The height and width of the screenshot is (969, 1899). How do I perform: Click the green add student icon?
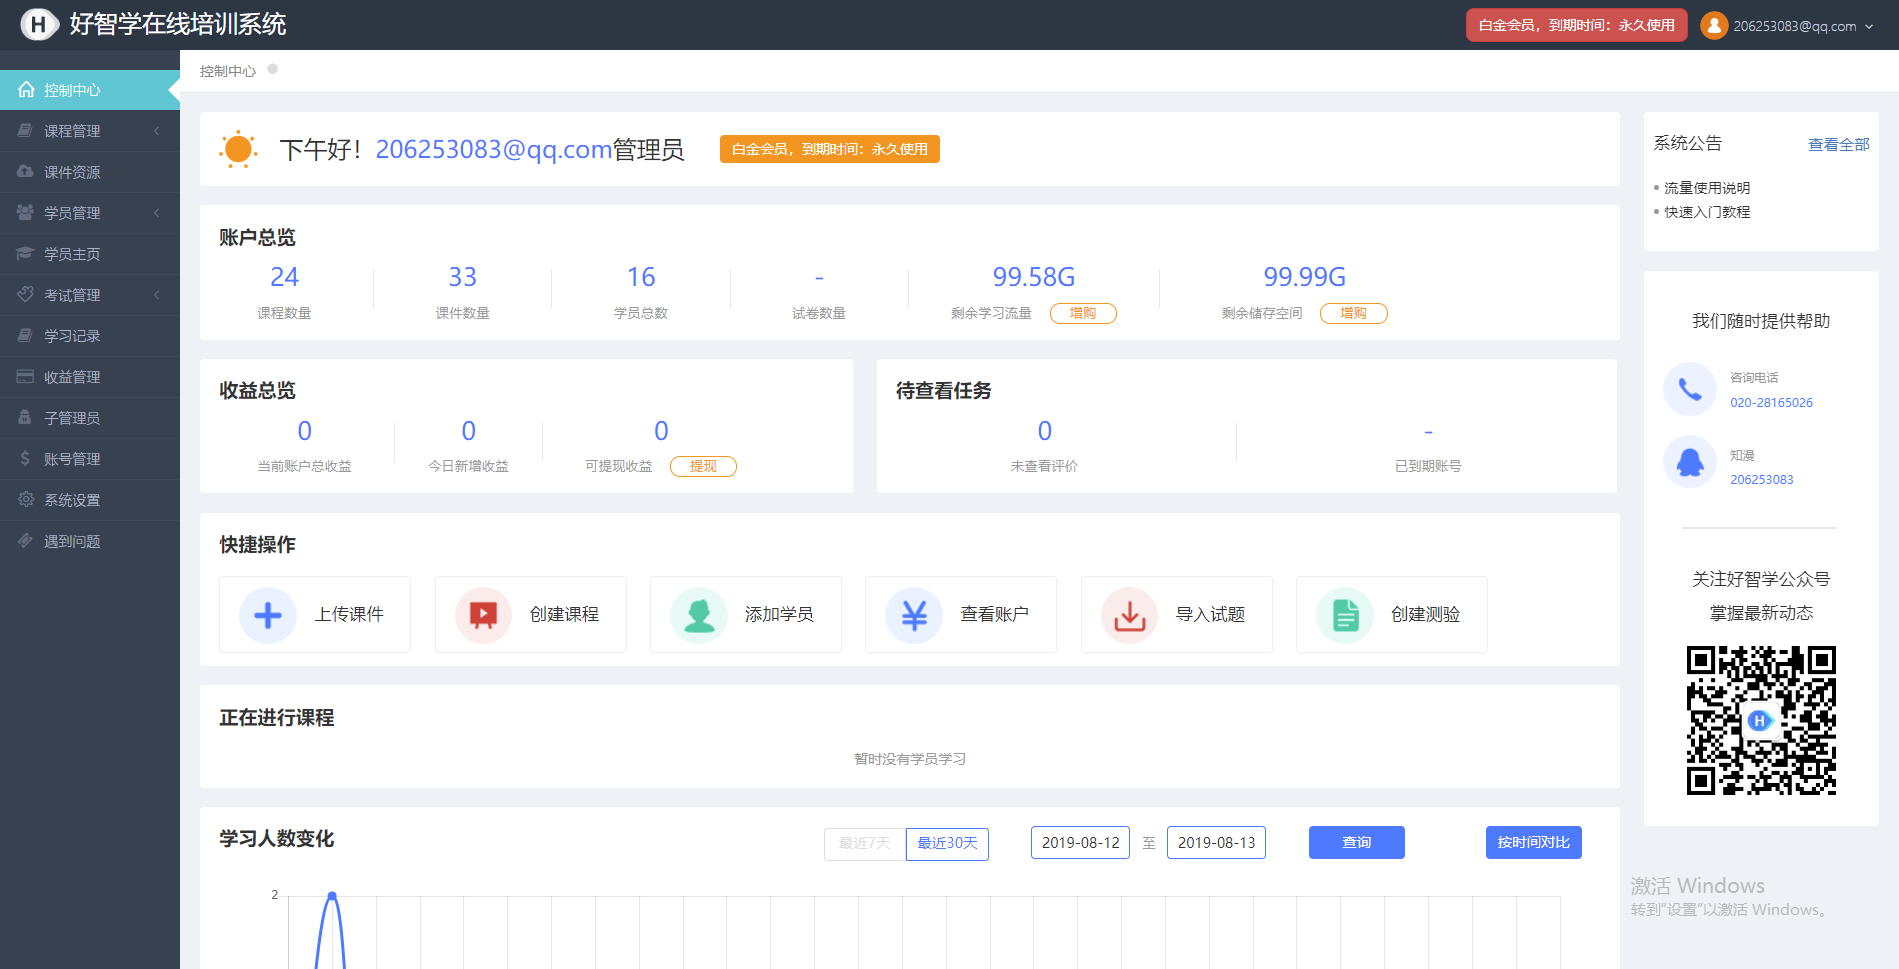click(699, 615)
